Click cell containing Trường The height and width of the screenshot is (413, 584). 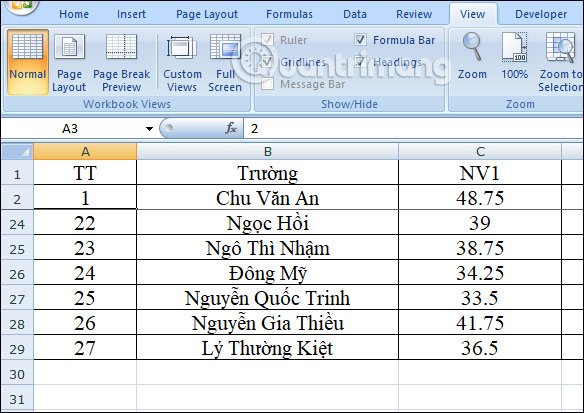[x=267, y=173]
